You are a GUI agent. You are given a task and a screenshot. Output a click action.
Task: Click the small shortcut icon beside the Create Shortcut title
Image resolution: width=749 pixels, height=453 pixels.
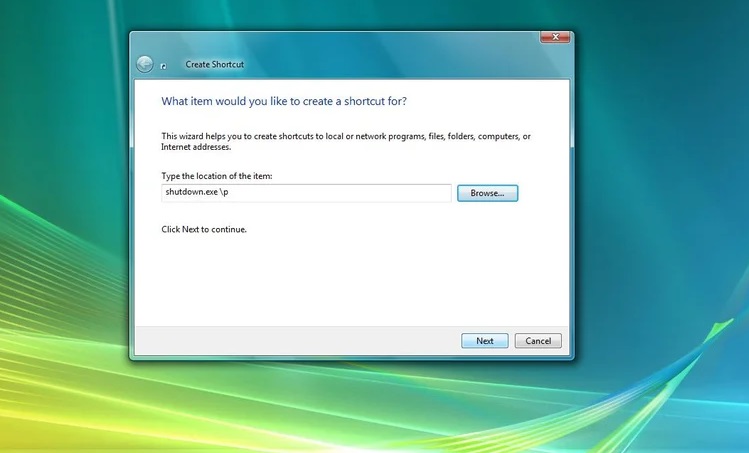[x=163, y=66]
